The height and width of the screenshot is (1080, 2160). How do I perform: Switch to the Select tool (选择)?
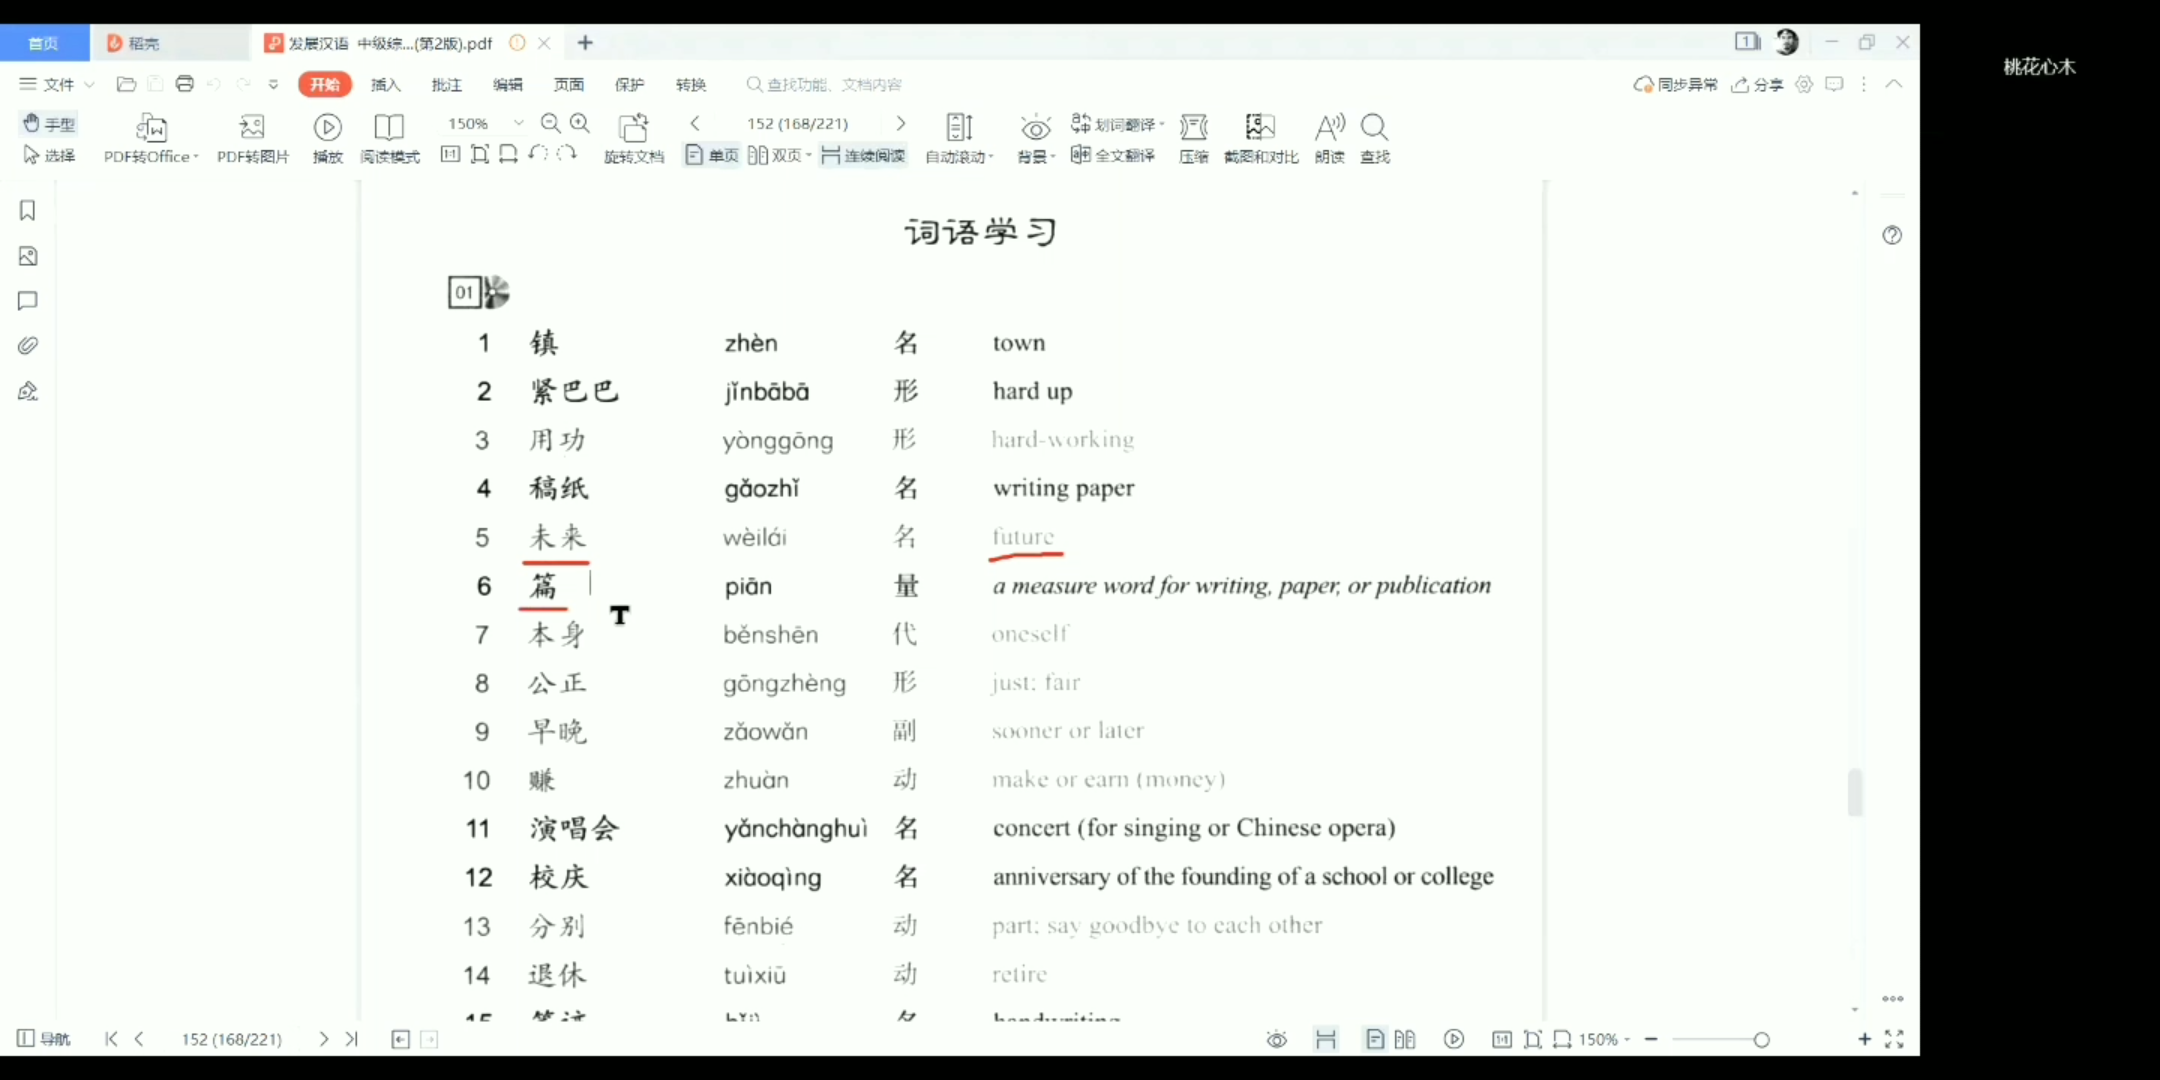pyautogui.click(x=49, y=155)
